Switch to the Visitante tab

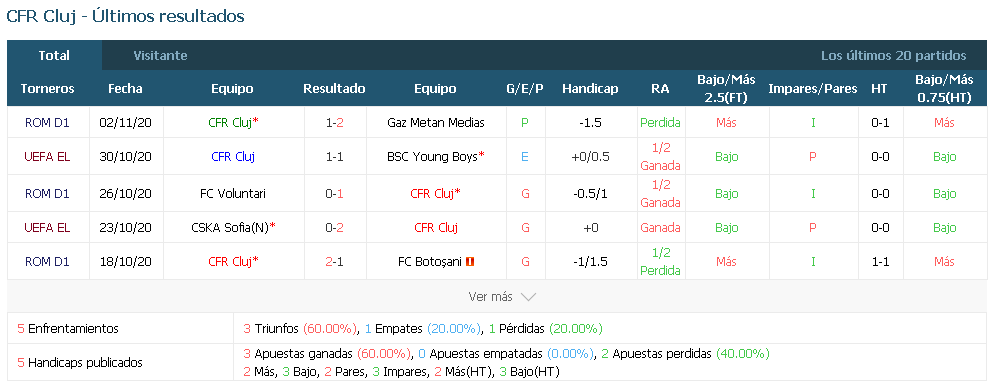pos(160,55)
